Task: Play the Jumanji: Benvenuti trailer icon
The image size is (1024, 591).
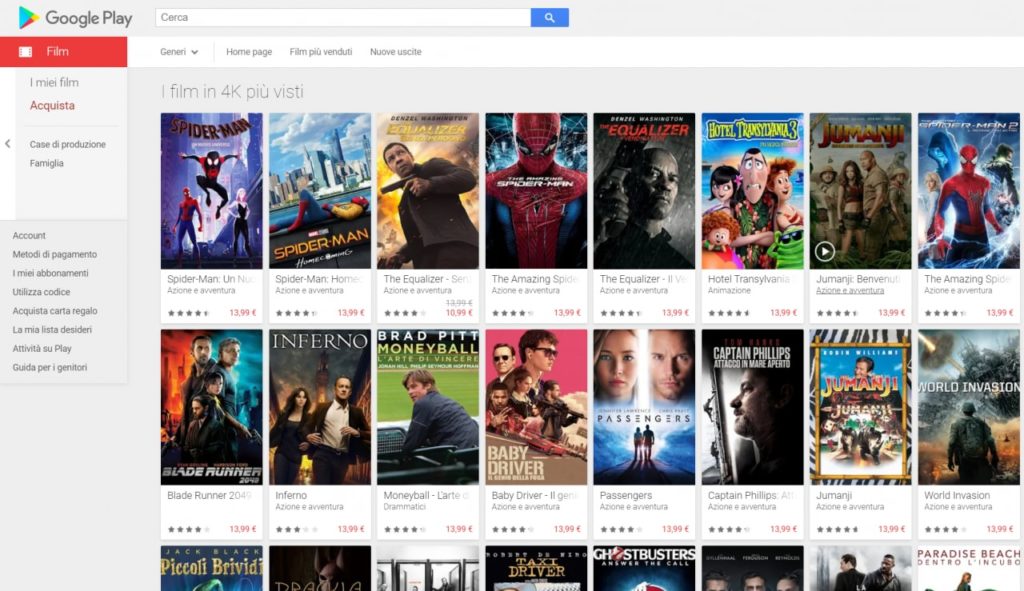Action: coord(825,251)
